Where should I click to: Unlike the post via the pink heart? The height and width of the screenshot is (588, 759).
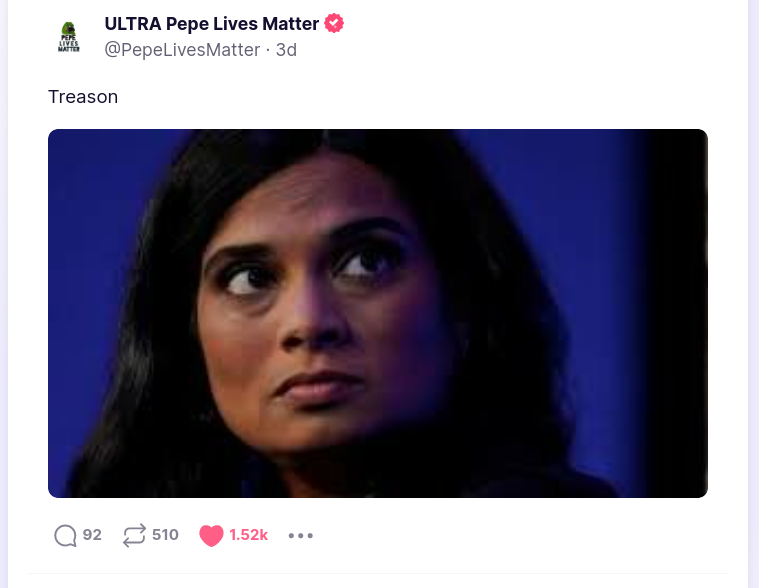tap(211, 535)
